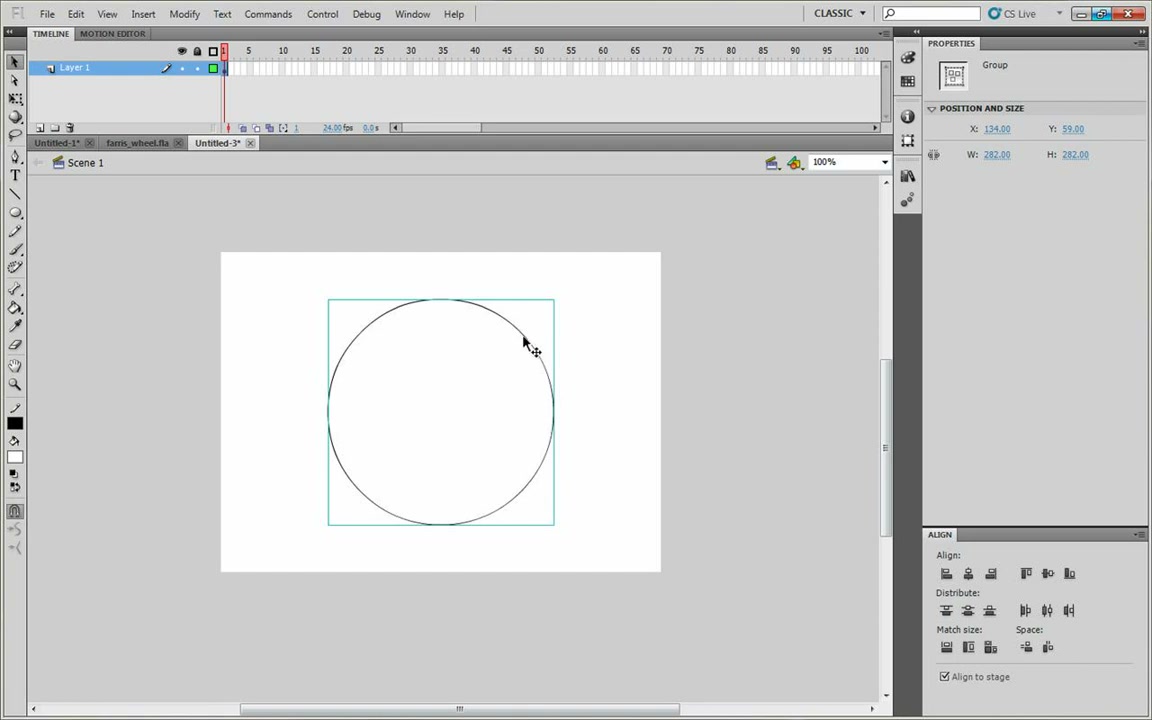1152x720 pixels.
Task: Open the Info panel from dock
Action: pos(908,117)
